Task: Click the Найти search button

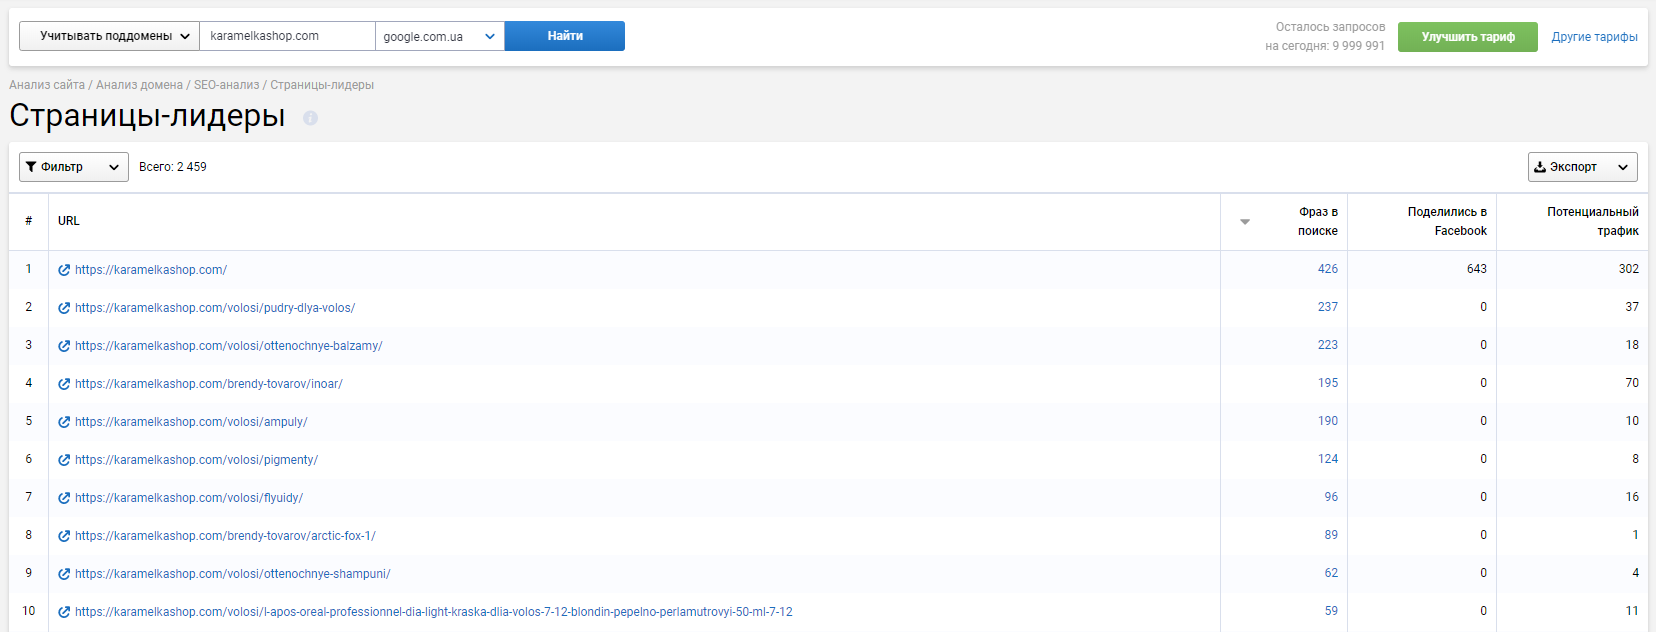Action: [565, 36]
